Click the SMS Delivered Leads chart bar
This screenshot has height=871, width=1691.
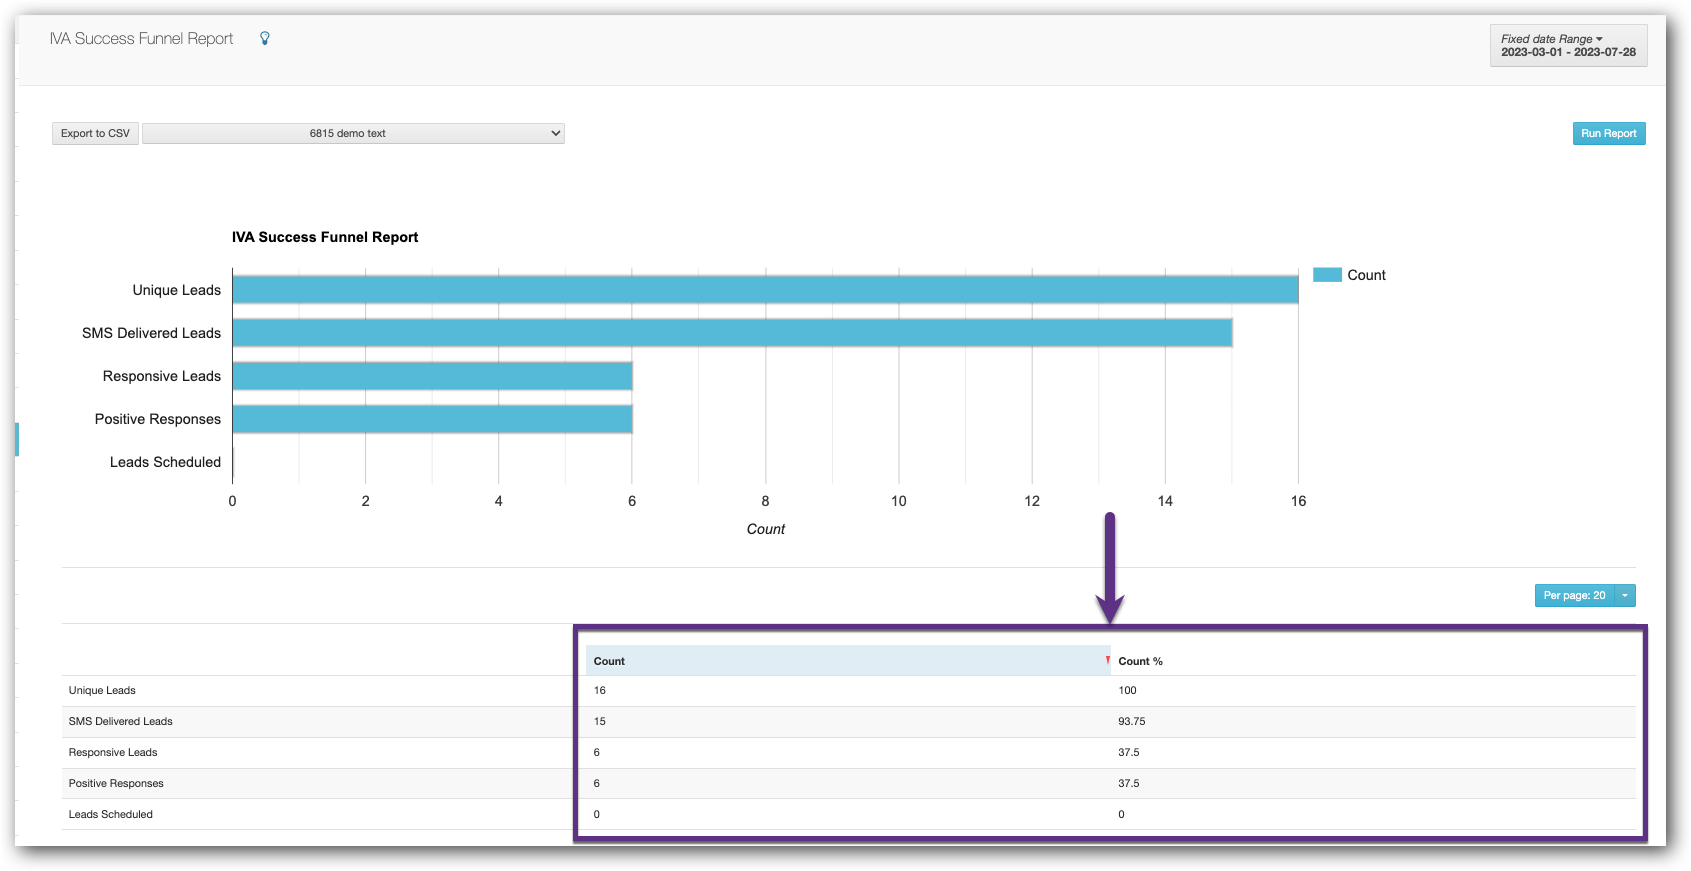coord(732,333)
